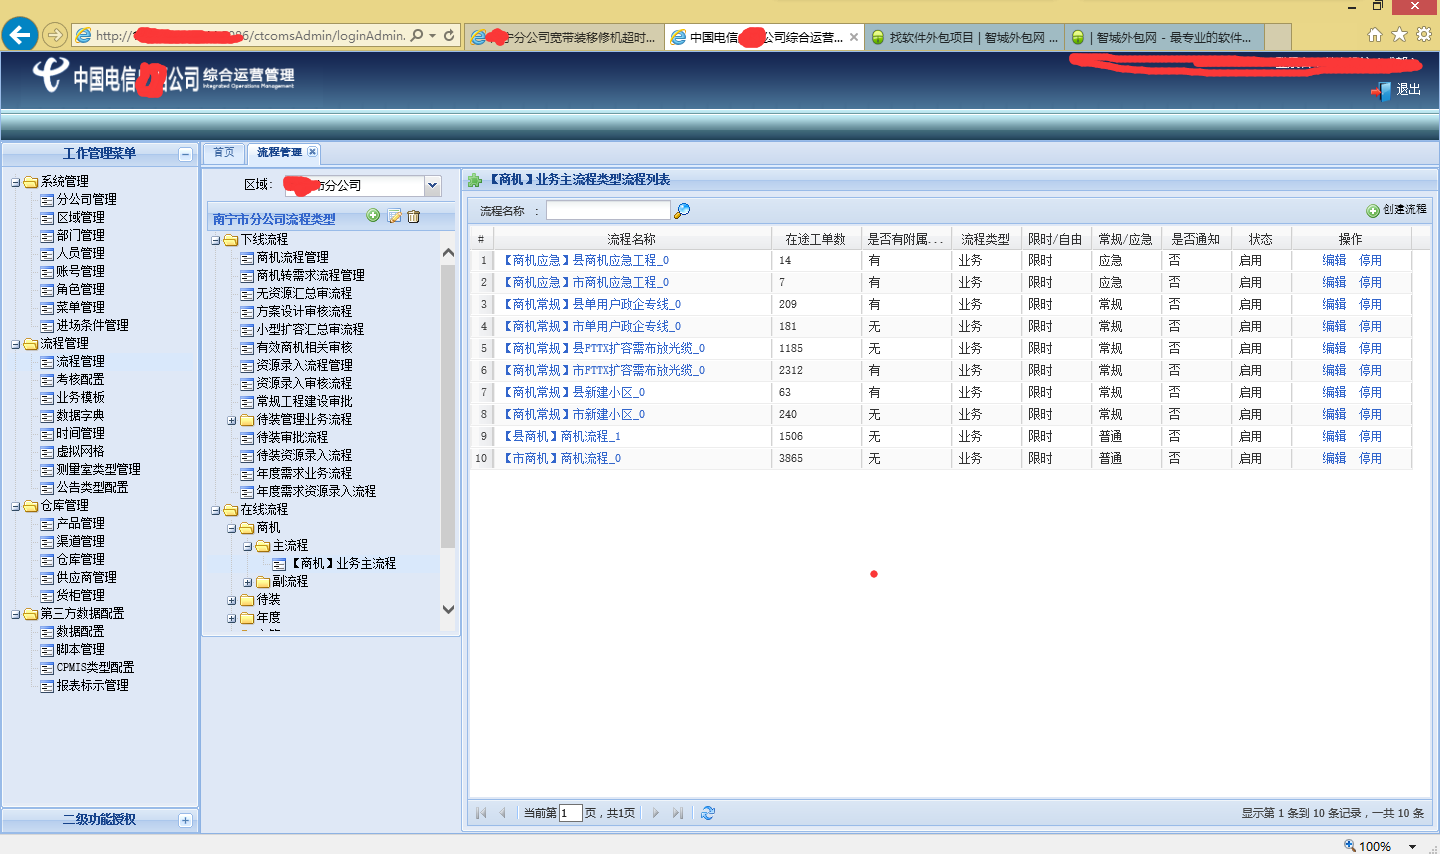Click the search magnifier next to 流程名称

682,211
